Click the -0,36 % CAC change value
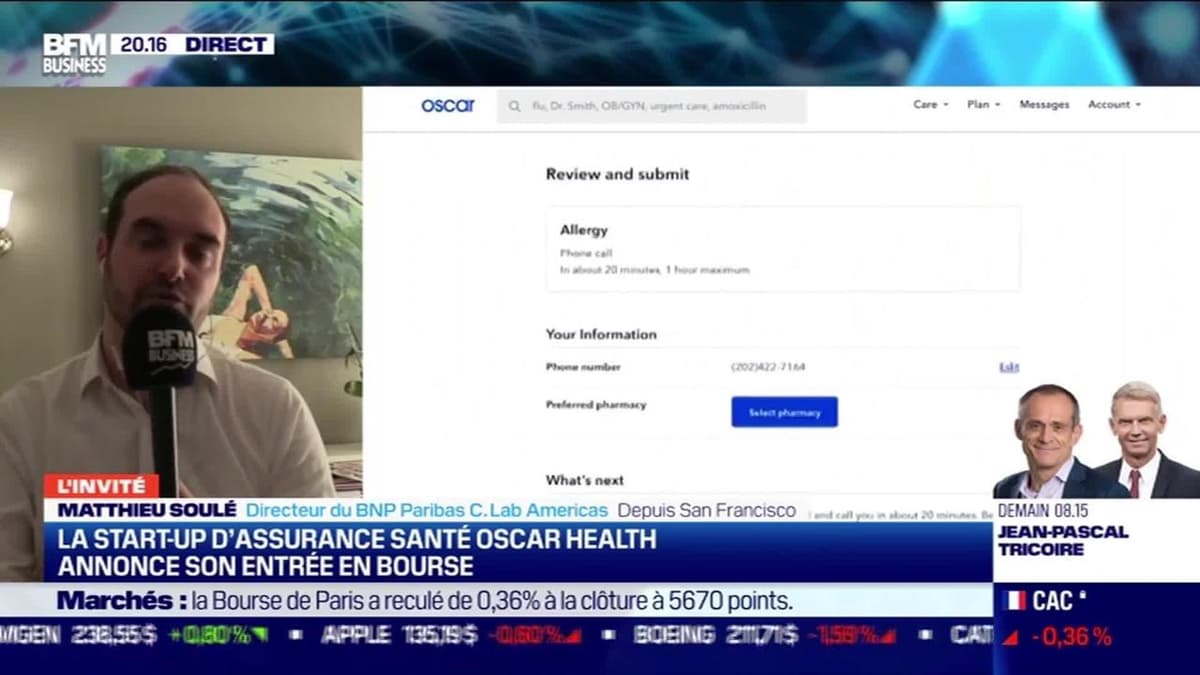Image resolution: width=1200 pixels, height=675 pixels. tap(1074, 636)
